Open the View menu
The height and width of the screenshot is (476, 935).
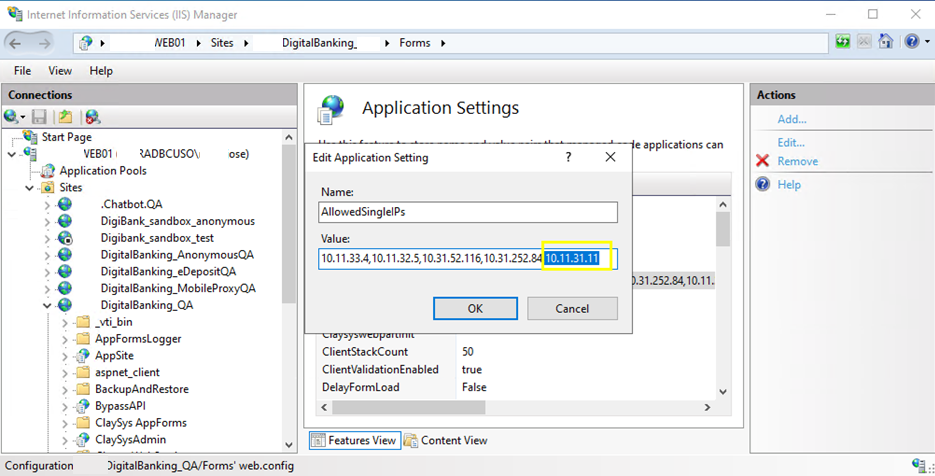tap(60, 71)
